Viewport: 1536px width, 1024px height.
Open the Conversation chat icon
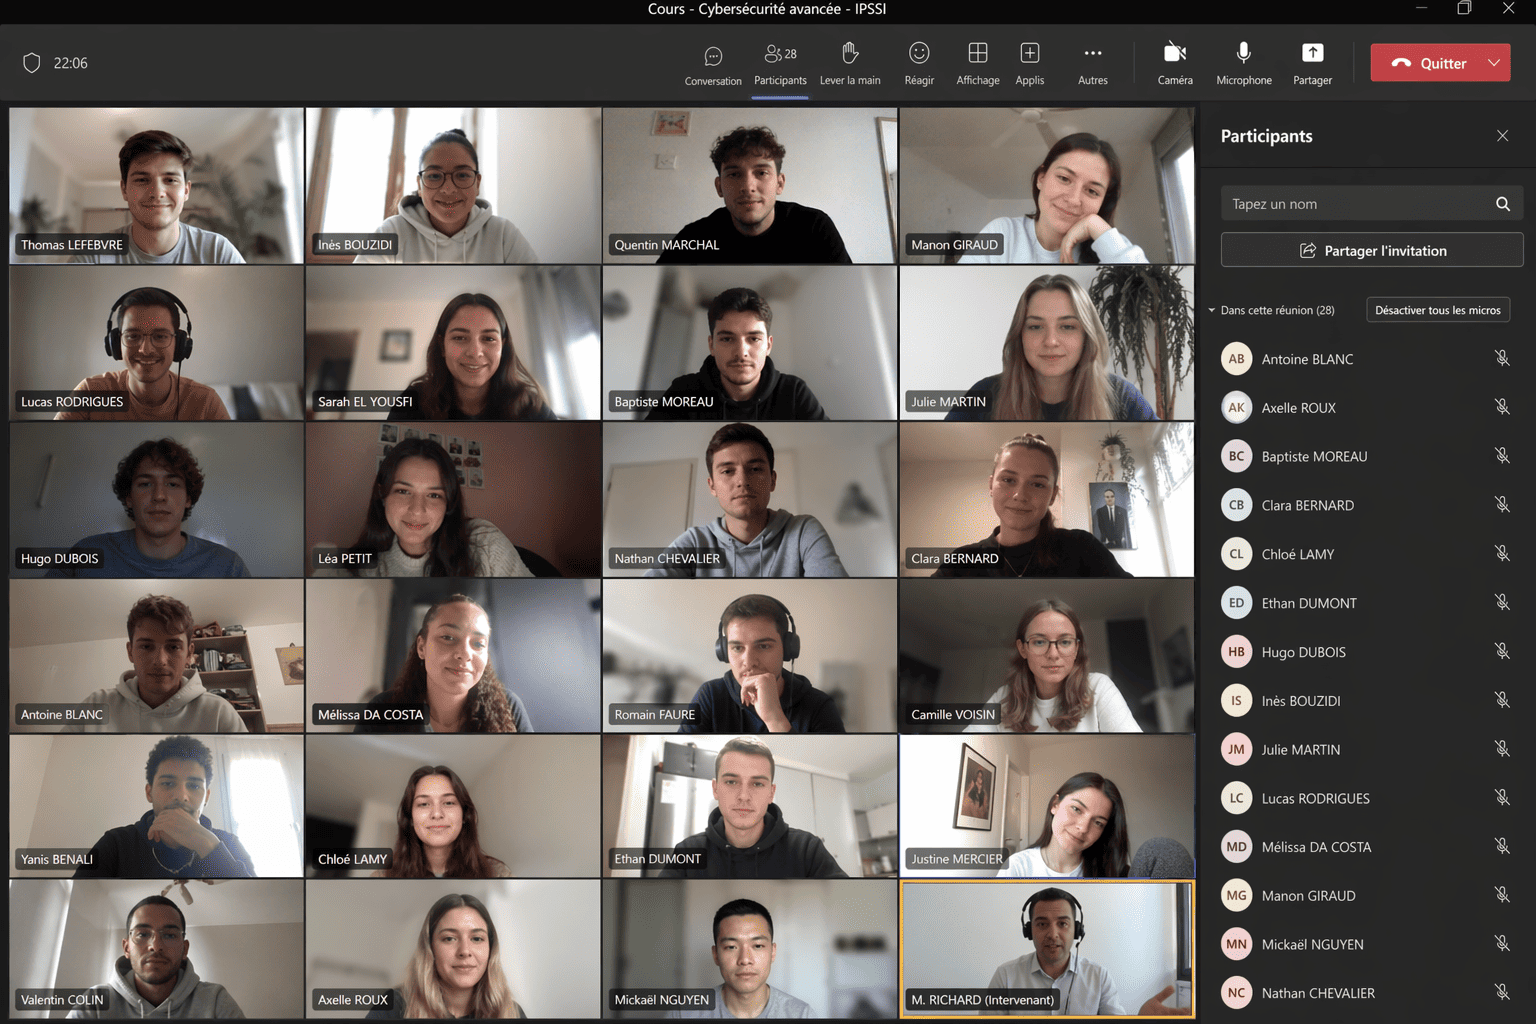coord(713,56)
